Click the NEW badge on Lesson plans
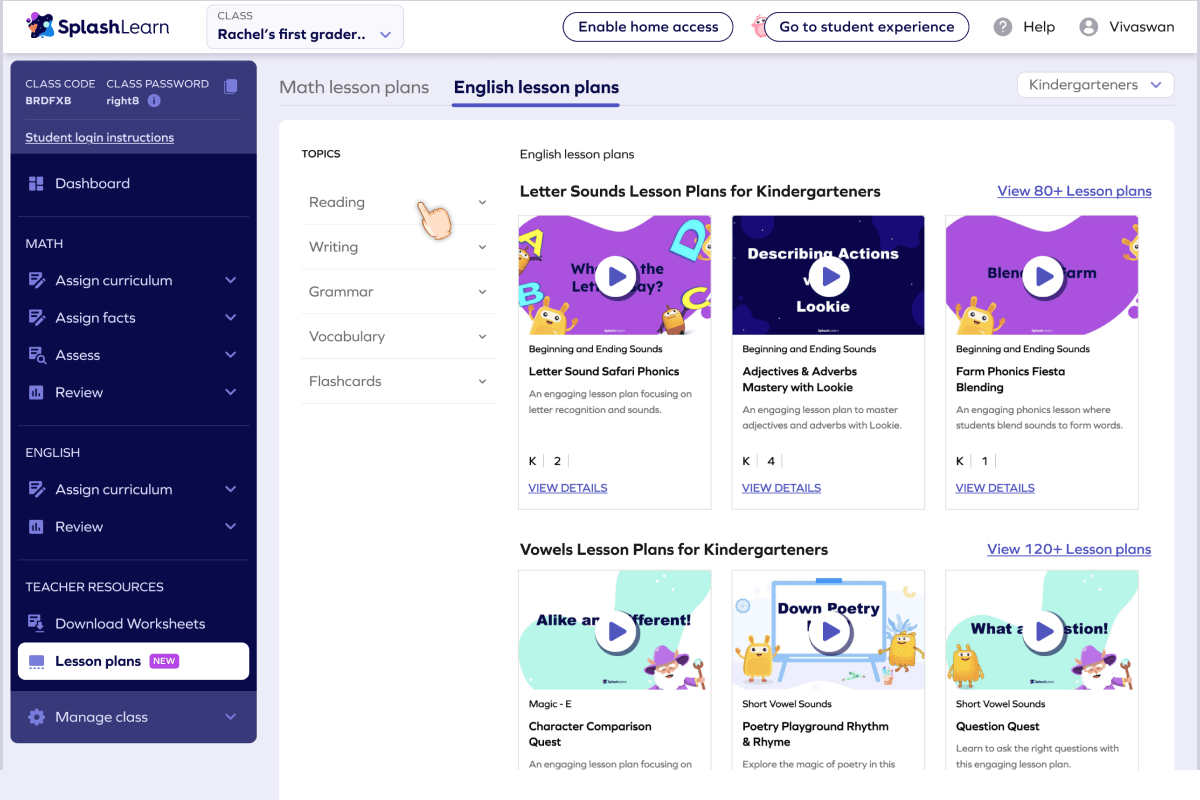 pos(164,661)
